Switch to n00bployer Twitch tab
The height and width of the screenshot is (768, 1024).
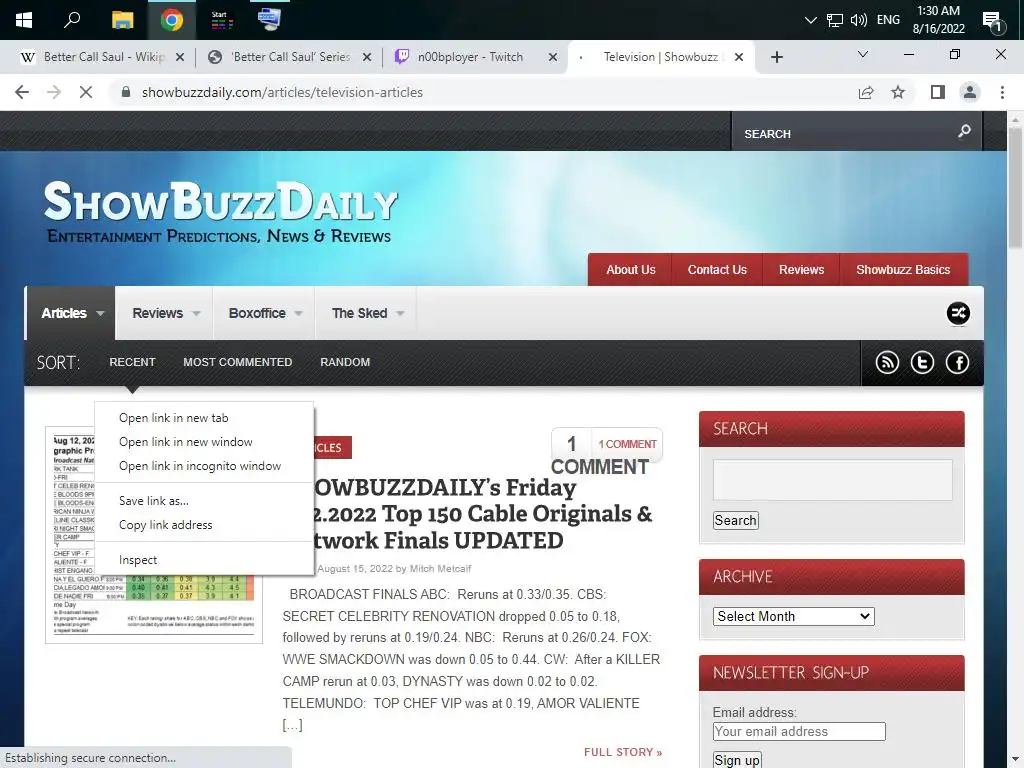468,57
